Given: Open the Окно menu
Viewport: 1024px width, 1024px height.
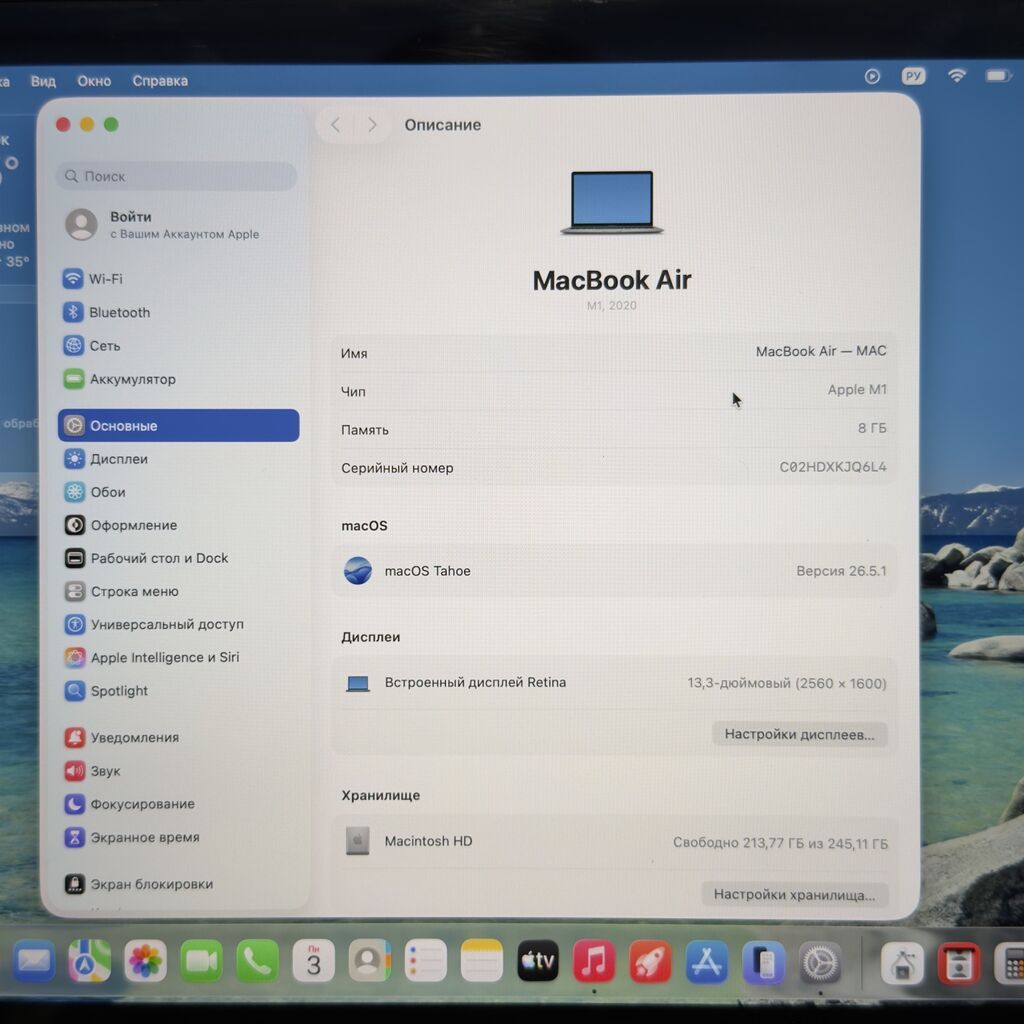Looking at the screenshot, I should click(x=94, y=82).
